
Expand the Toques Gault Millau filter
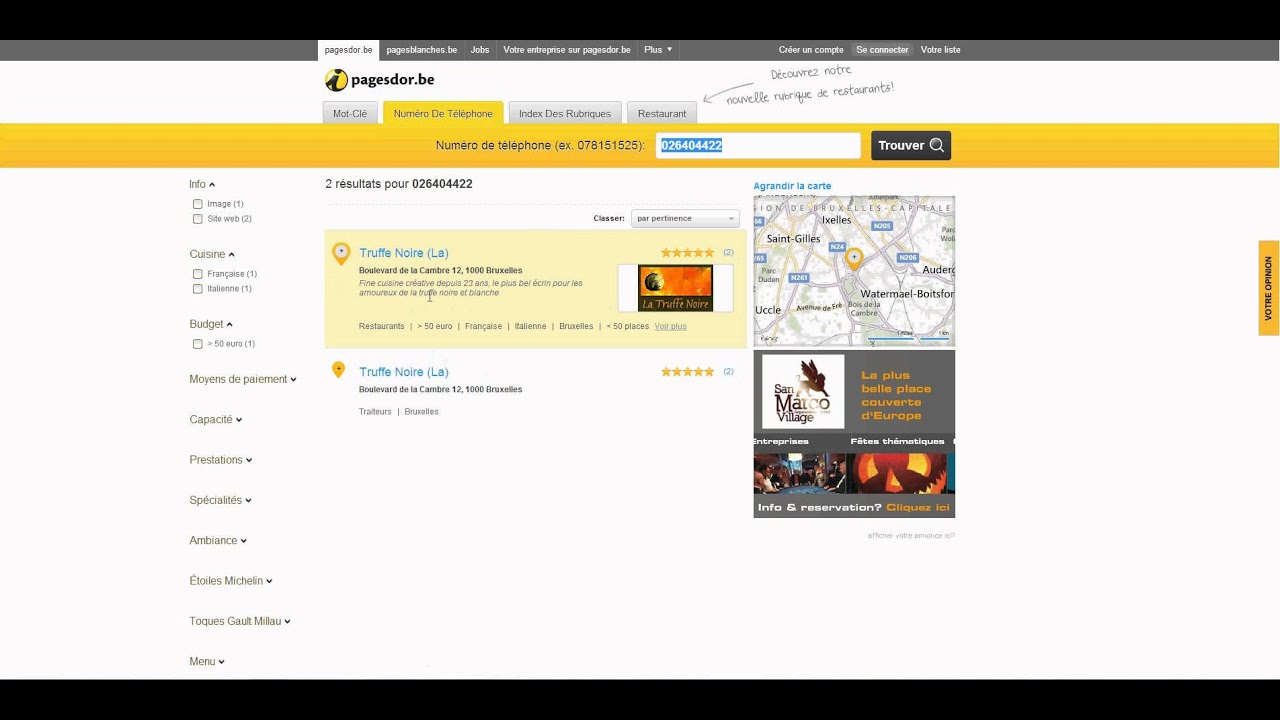[x=240, y=621]
